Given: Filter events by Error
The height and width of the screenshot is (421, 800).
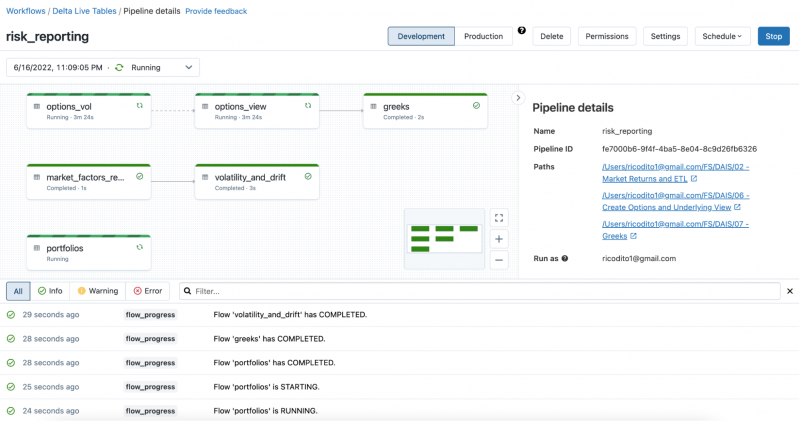Looking at the screenshot, I should [147, 291].
